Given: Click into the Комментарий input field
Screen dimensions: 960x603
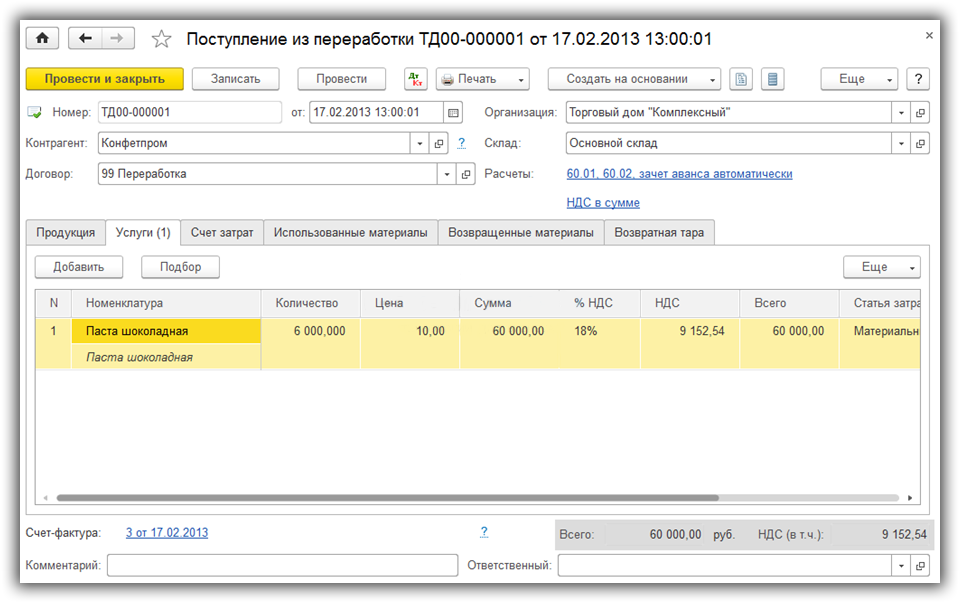Looking at the screenshot, I should (268, 565).
